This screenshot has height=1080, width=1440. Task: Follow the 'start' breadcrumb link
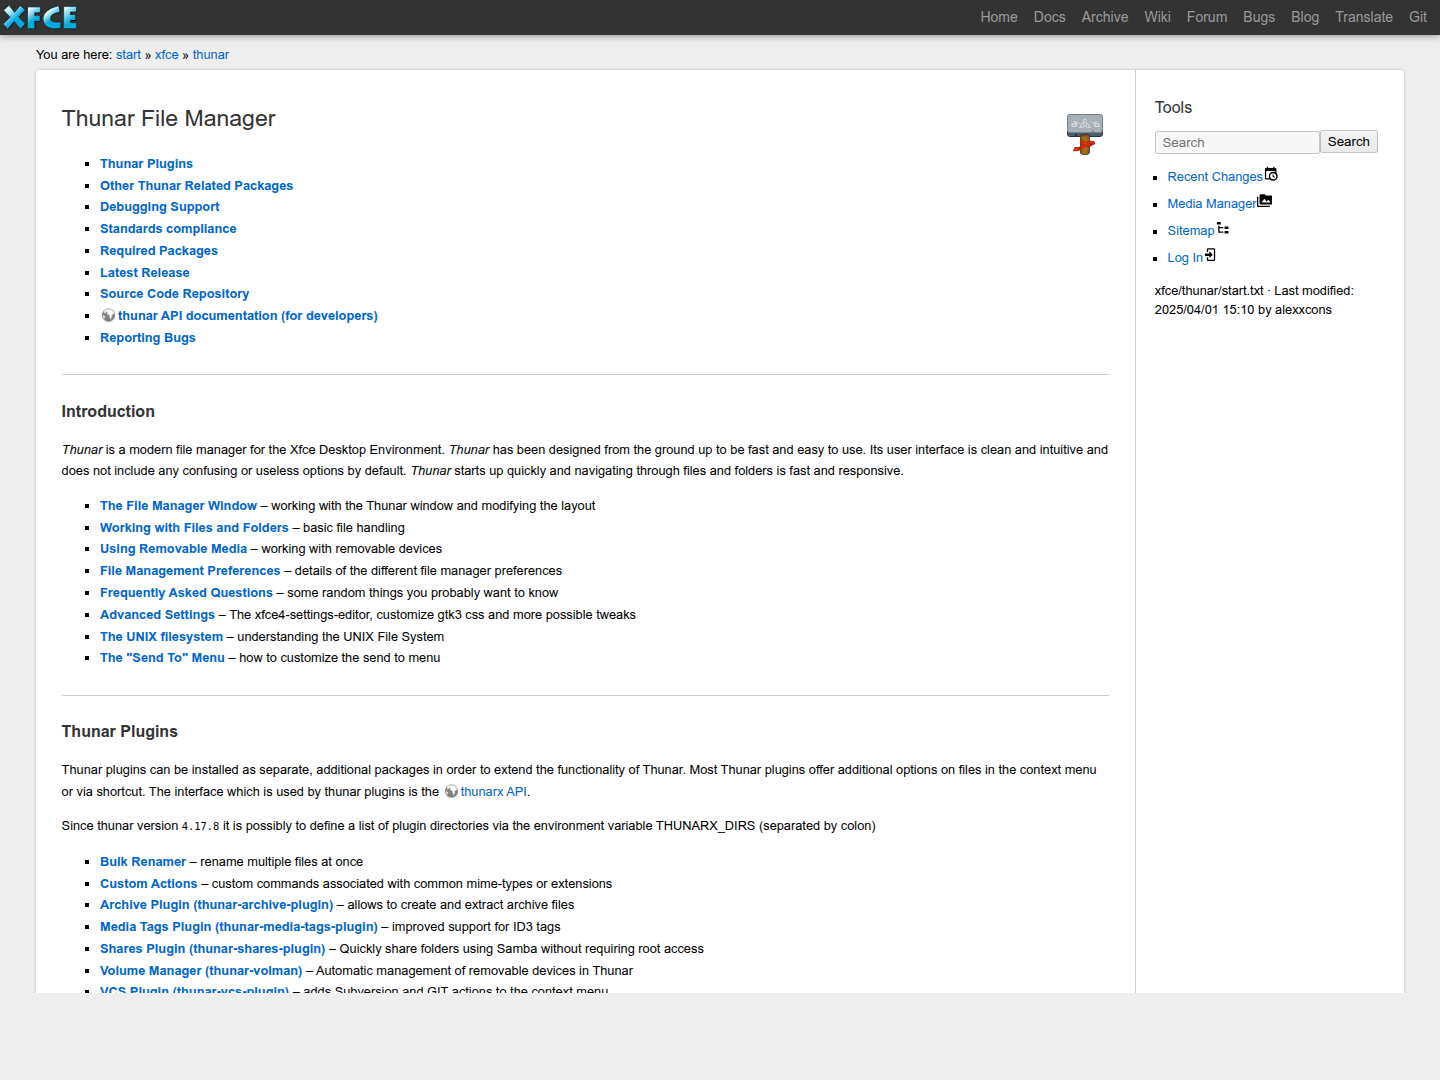coord(128,55)
